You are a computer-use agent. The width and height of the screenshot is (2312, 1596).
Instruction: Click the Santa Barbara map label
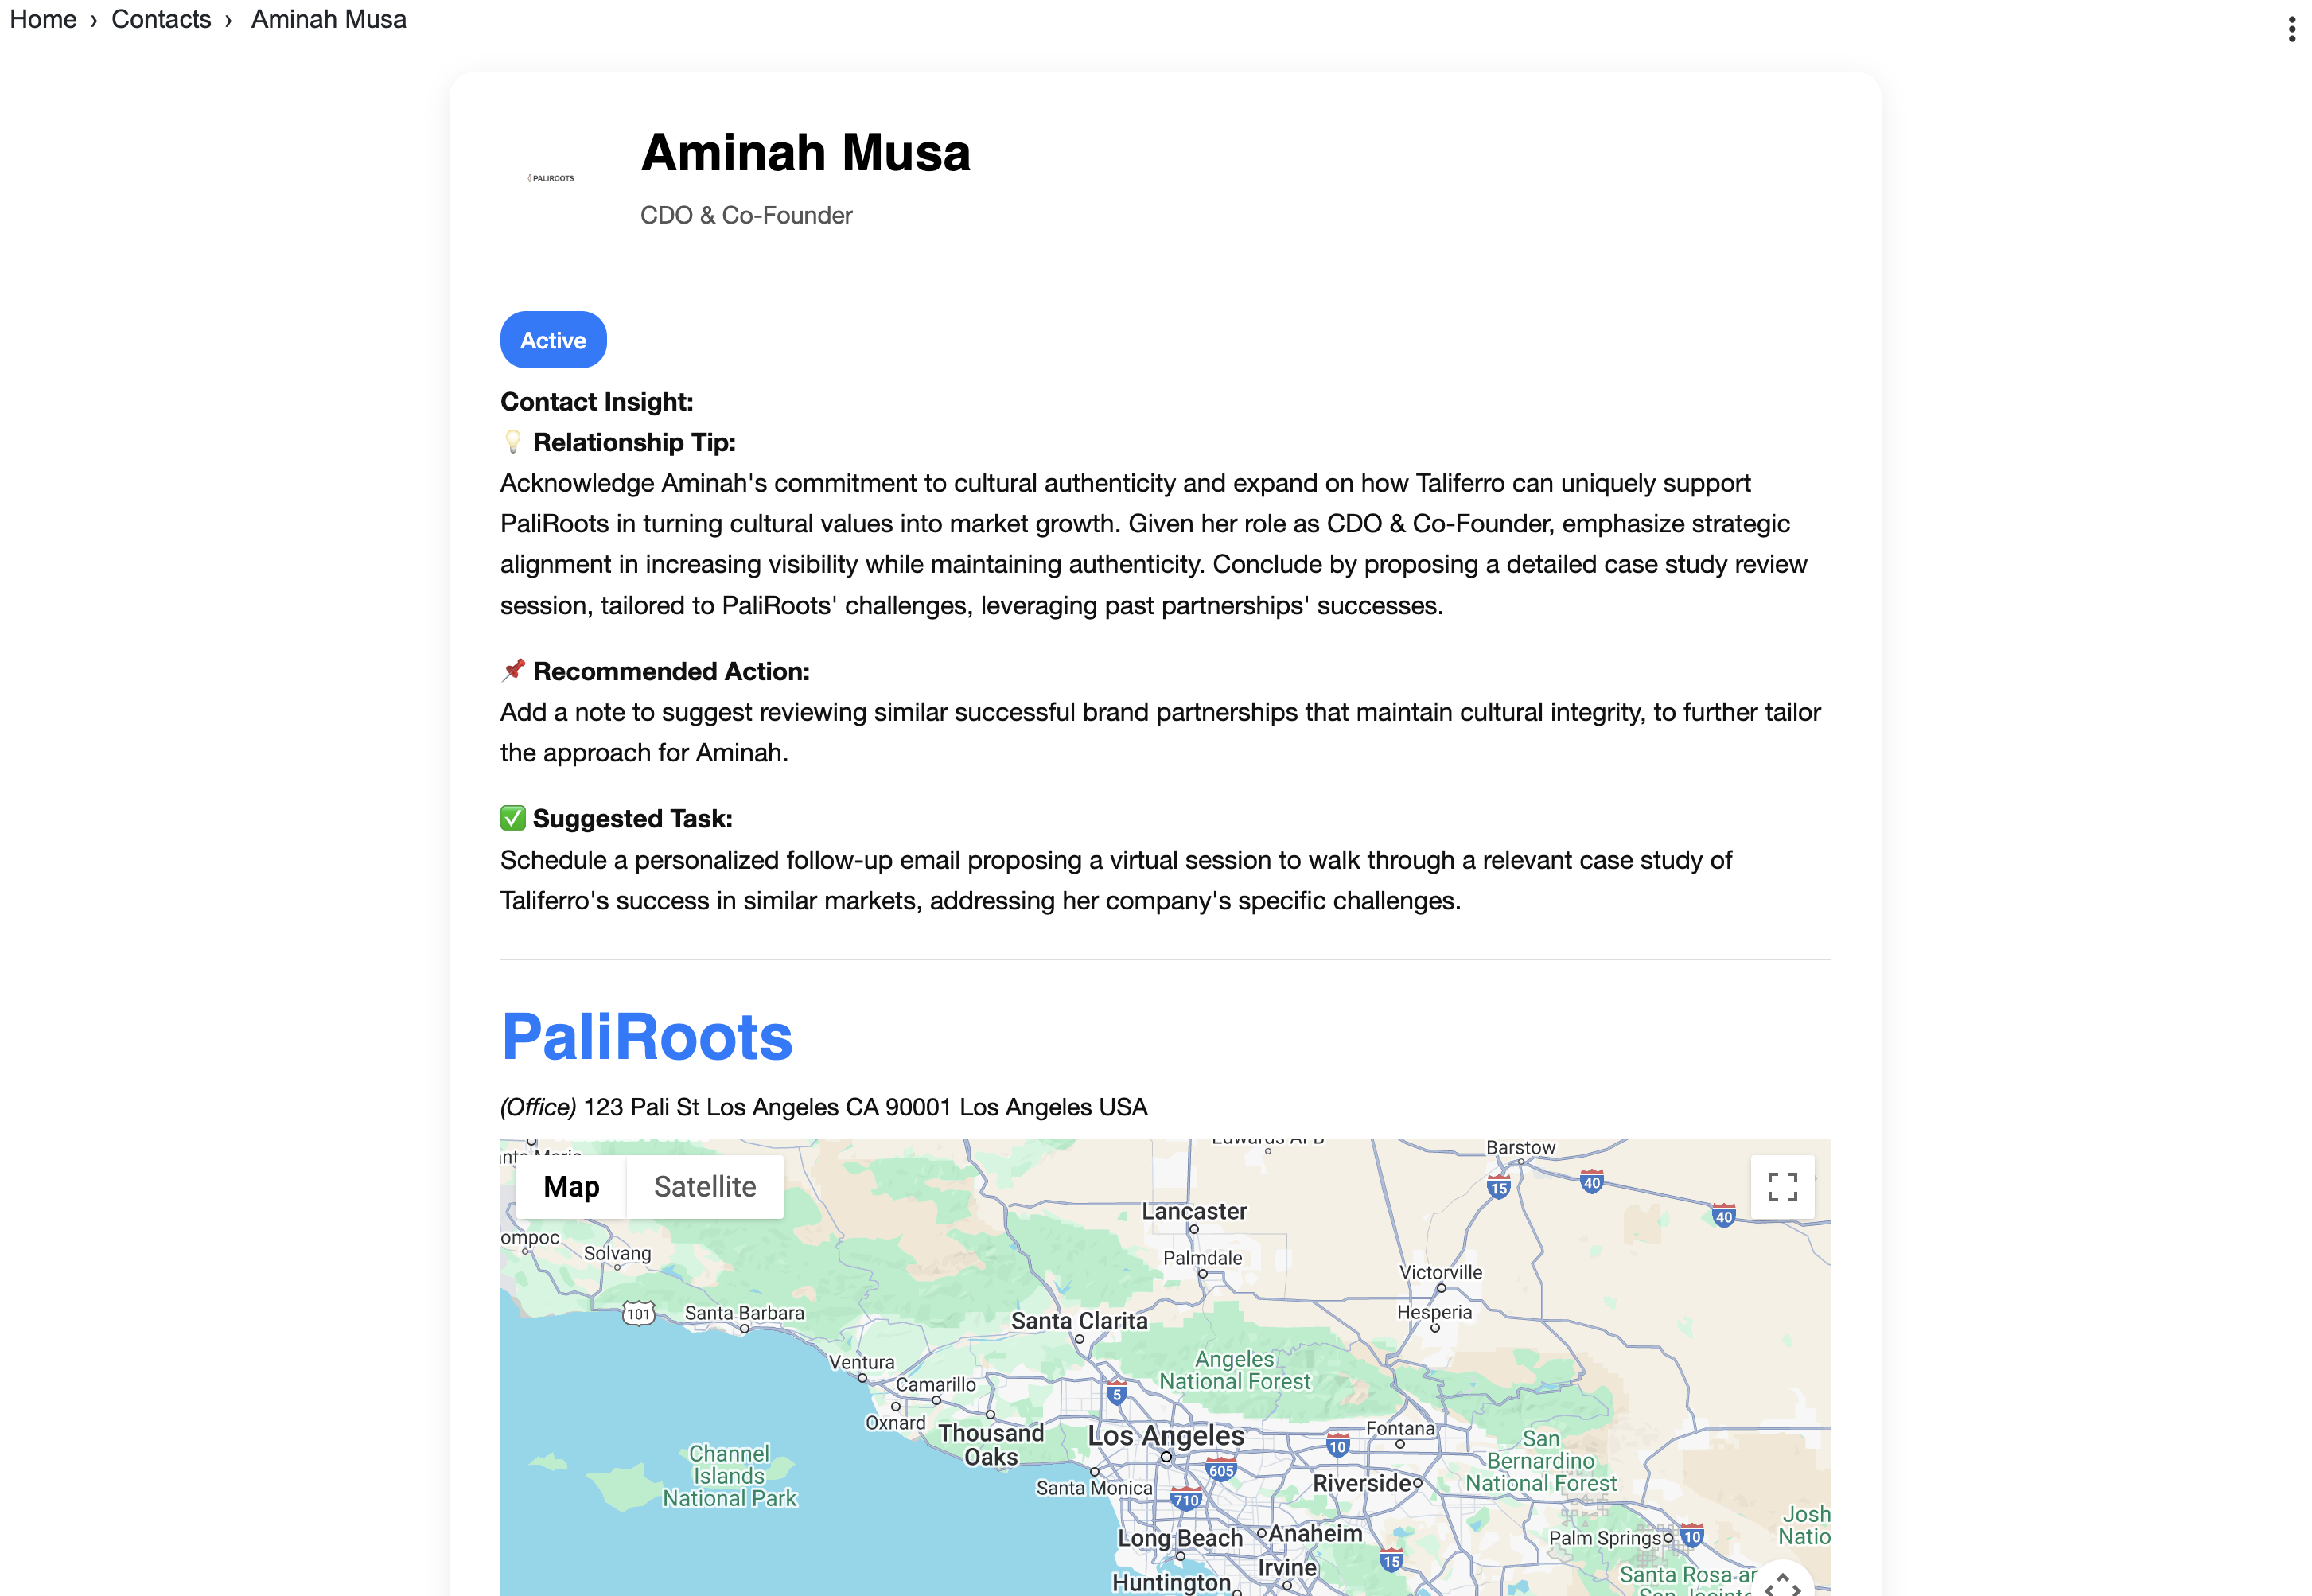coord(744,1313)
